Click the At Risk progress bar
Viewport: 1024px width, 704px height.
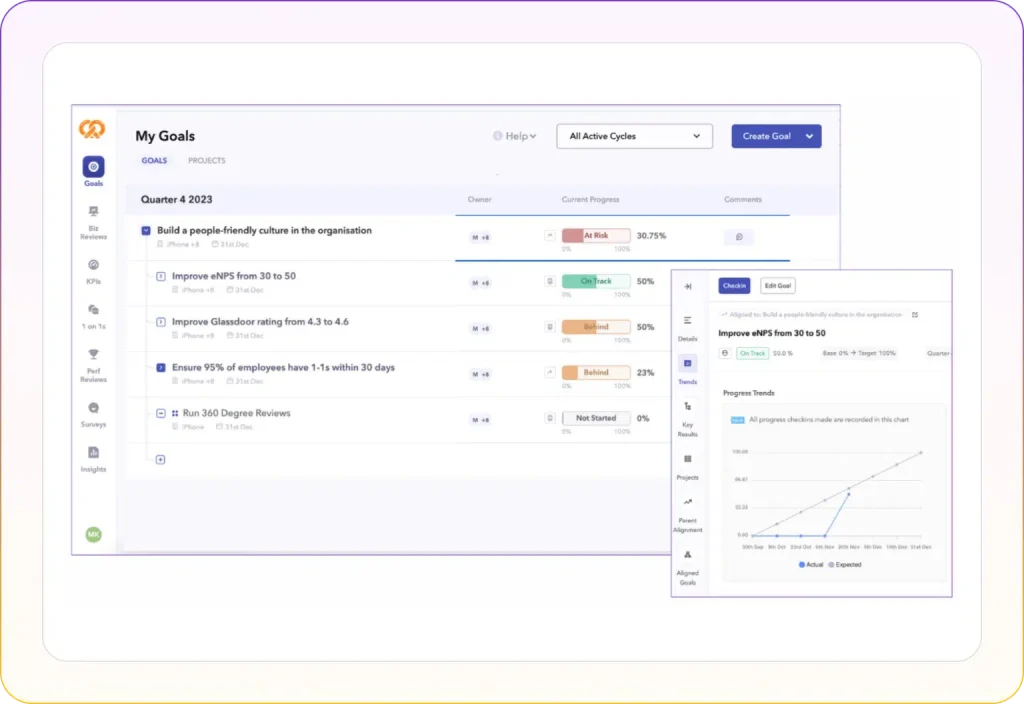596,236
